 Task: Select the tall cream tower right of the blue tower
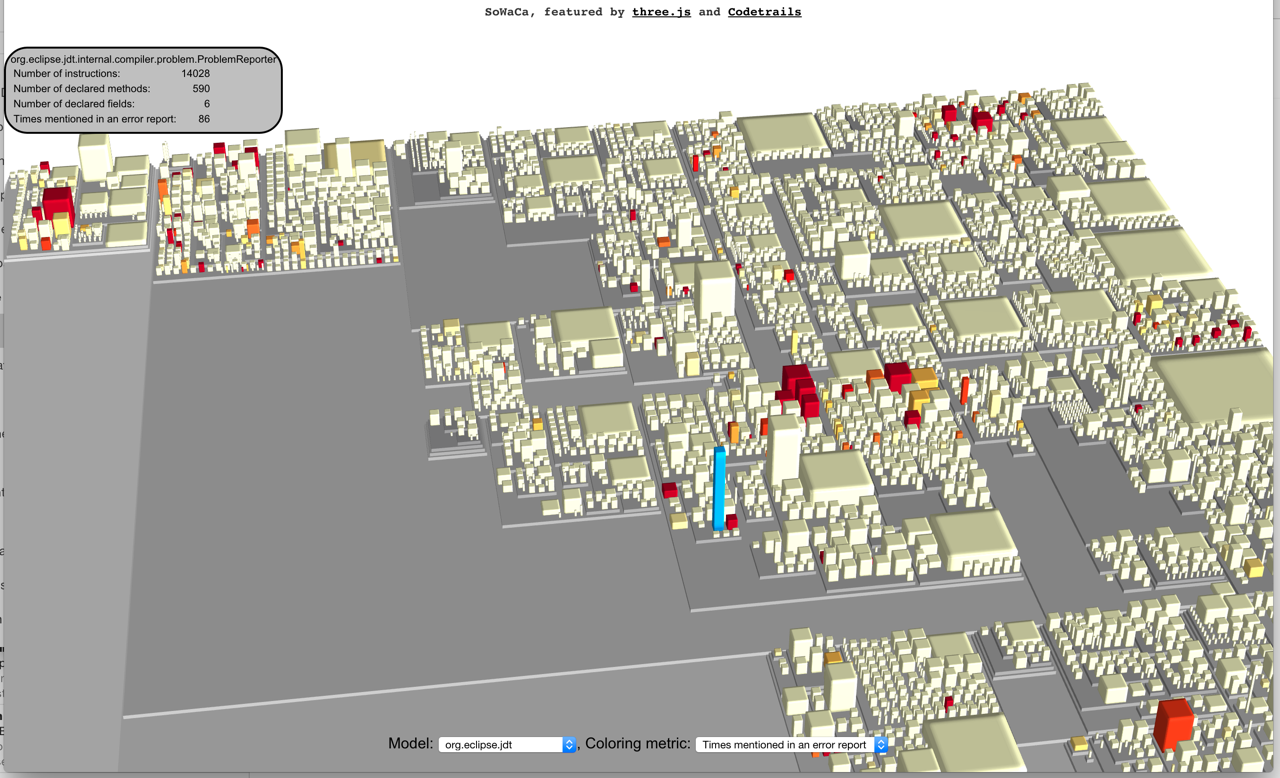click(785, 450)
